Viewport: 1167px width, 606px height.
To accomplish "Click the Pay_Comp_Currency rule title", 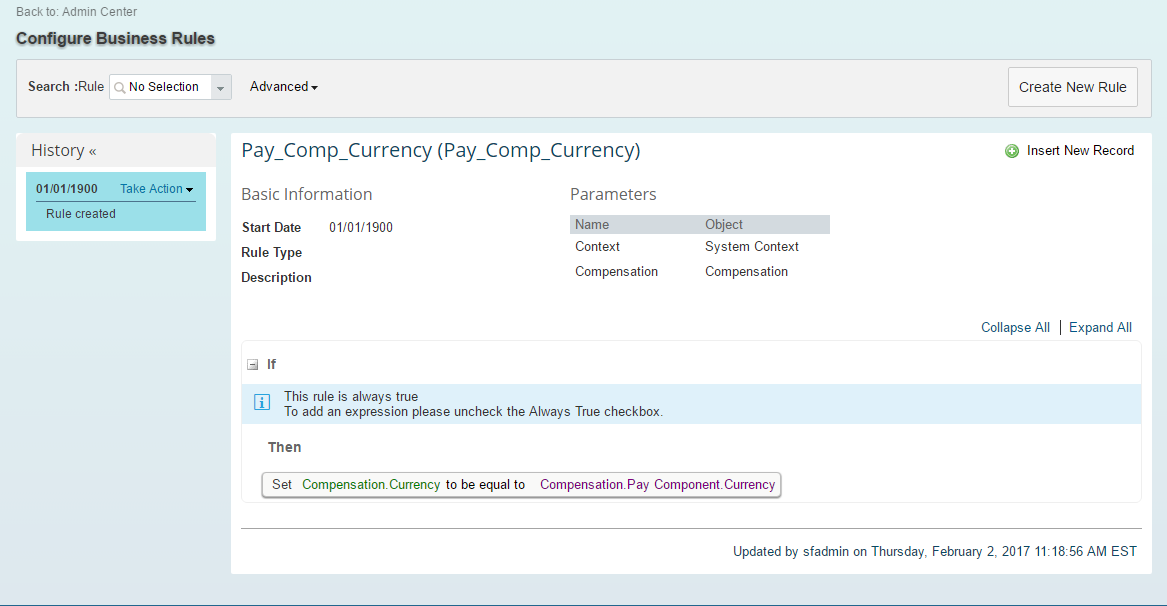I will pyautogui.click(x=441, y=150).
